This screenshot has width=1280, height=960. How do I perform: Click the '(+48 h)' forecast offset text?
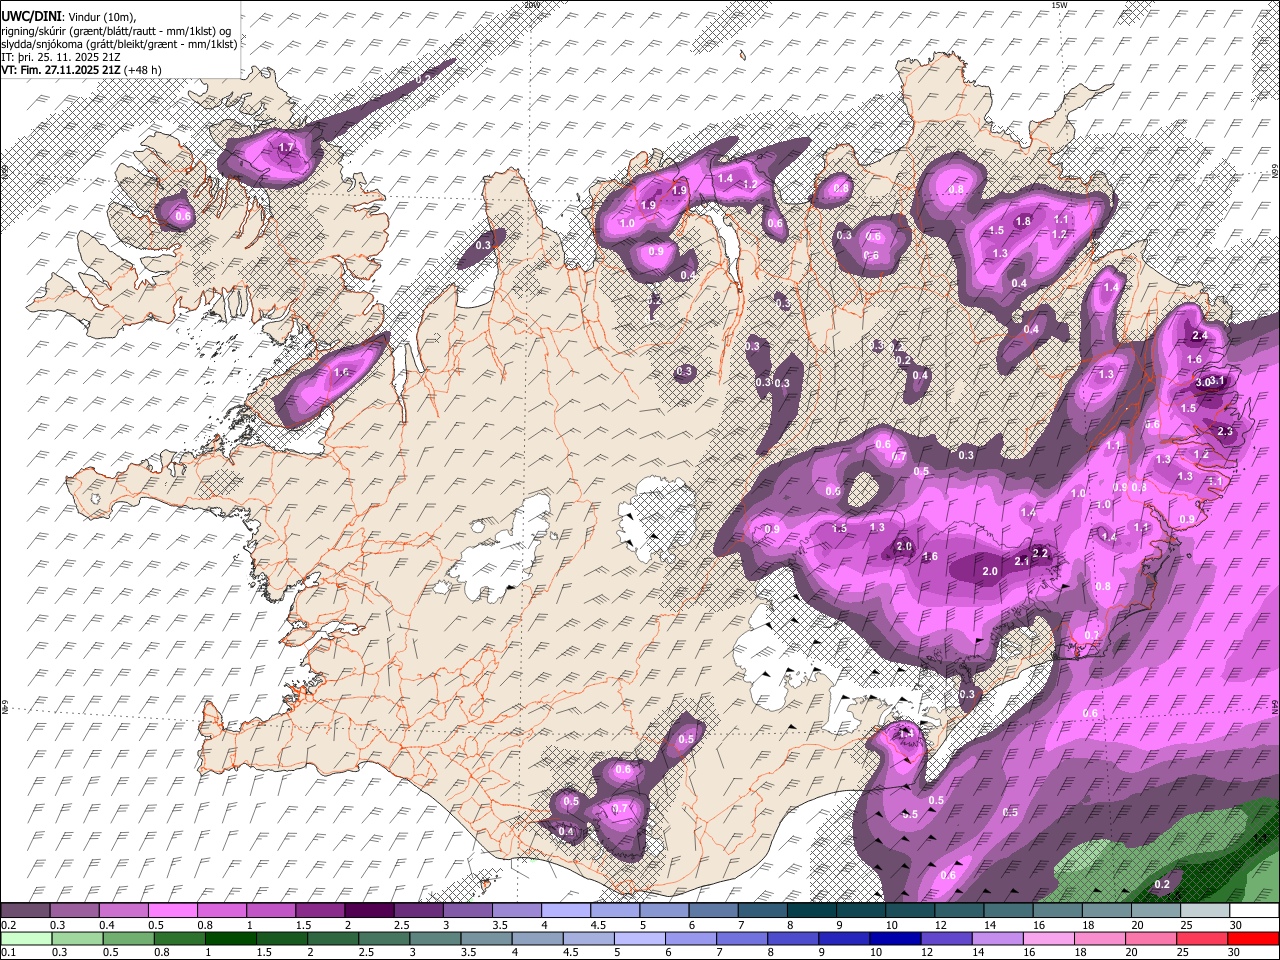(143, 70)
